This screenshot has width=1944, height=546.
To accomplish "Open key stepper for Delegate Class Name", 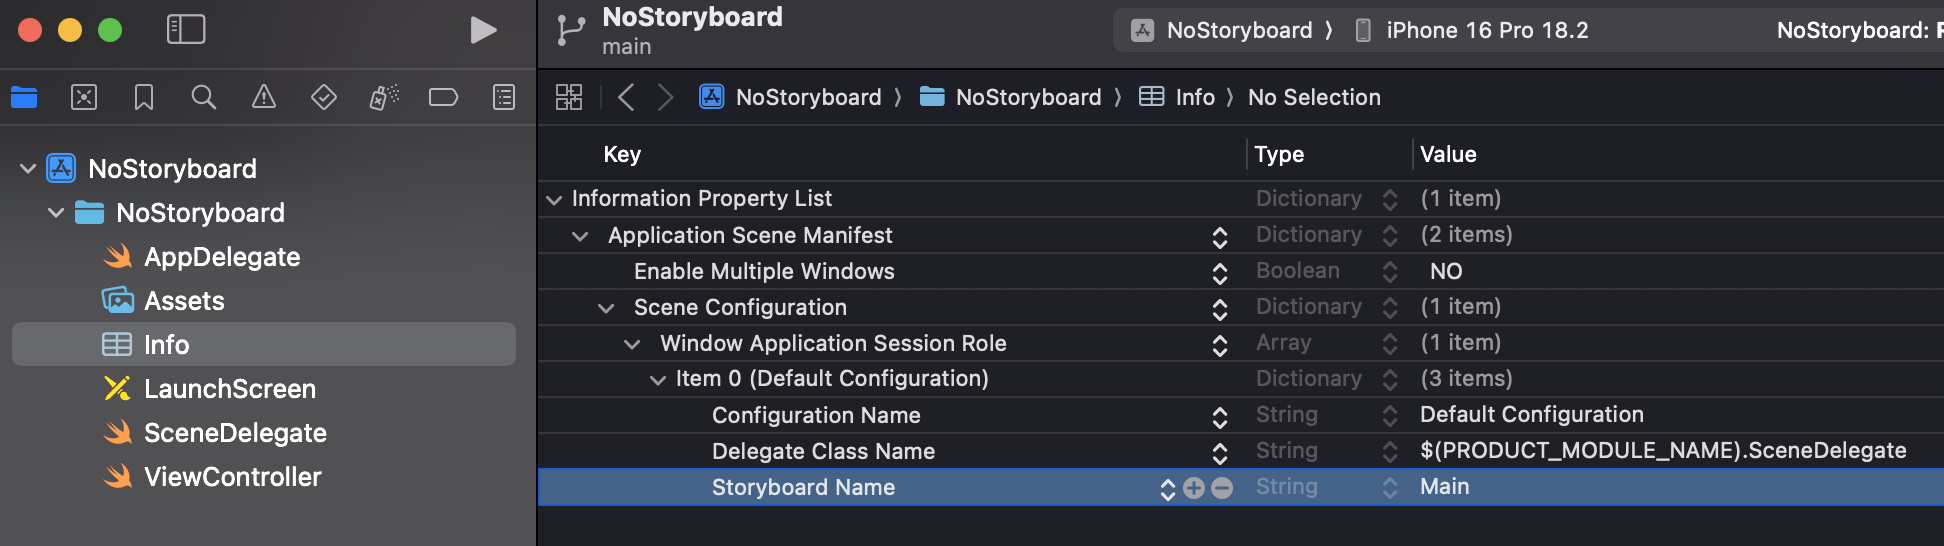I will (1220, 453).
